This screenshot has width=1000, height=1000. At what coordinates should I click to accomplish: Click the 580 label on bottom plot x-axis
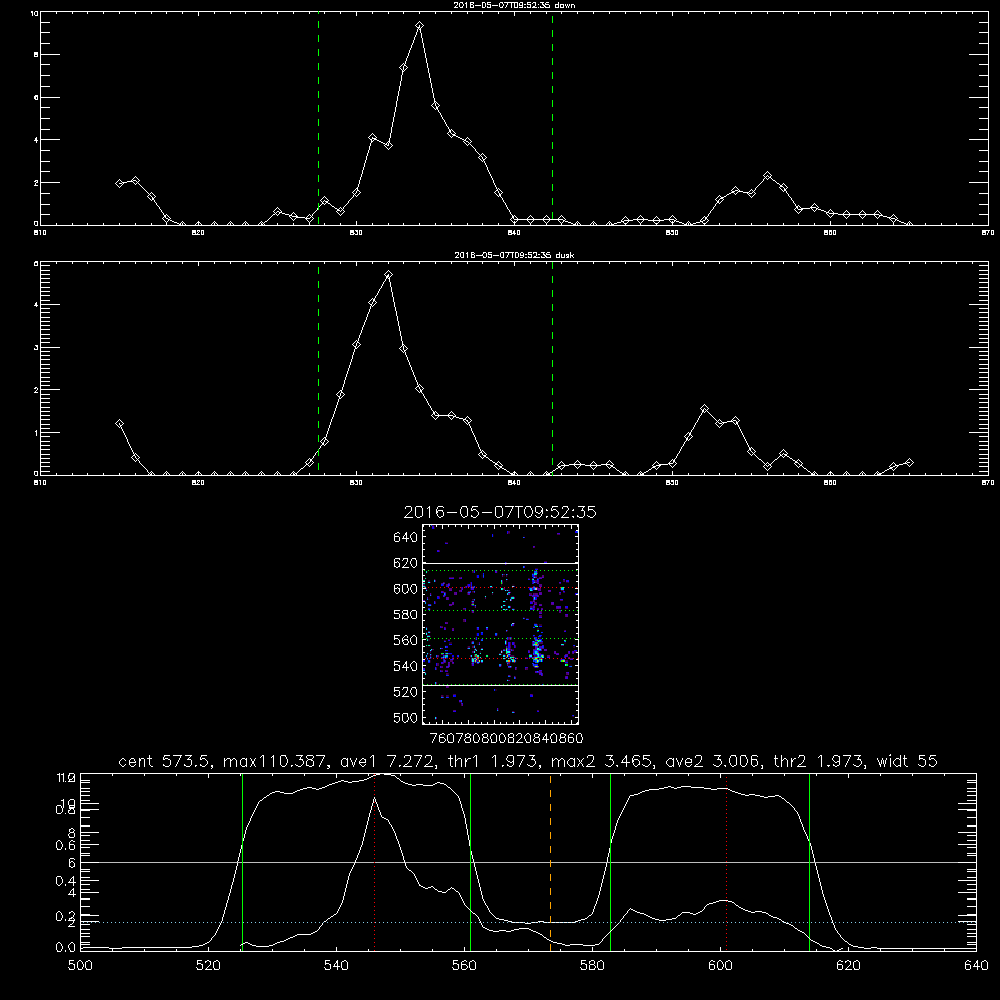592,966
